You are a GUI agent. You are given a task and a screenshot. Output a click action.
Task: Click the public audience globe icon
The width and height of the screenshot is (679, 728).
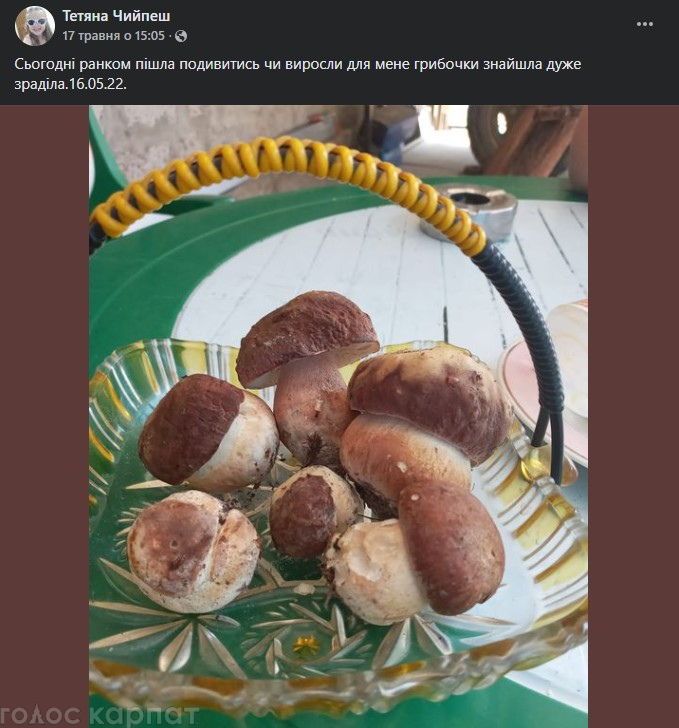pyautogui.click(x=181, y=36)
